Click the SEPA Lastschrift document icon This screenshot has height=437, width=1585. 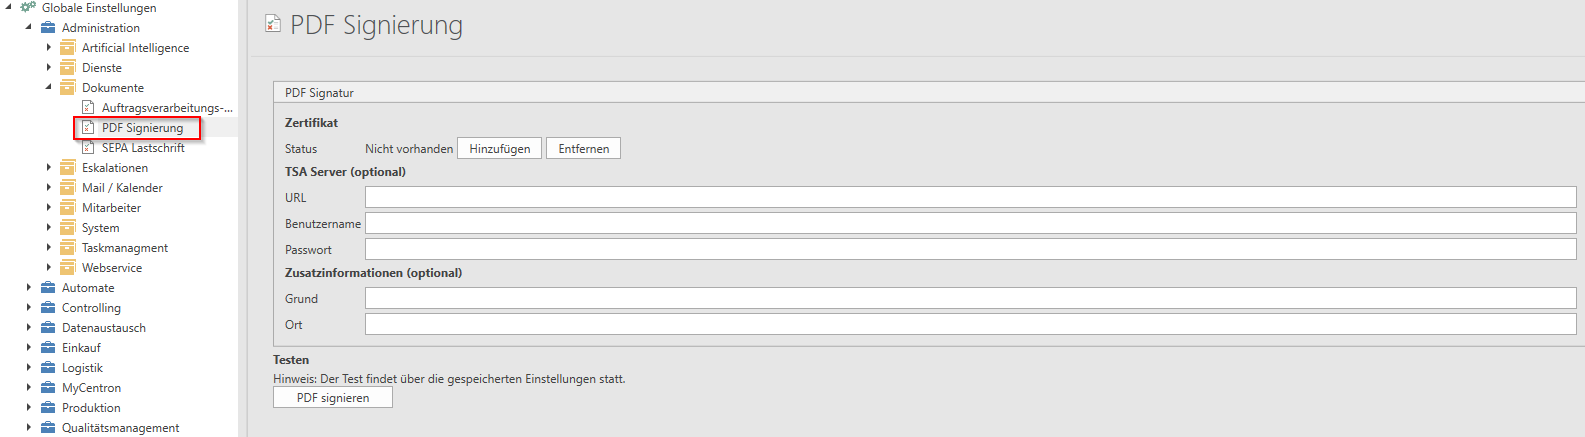(x=88, y=148)
